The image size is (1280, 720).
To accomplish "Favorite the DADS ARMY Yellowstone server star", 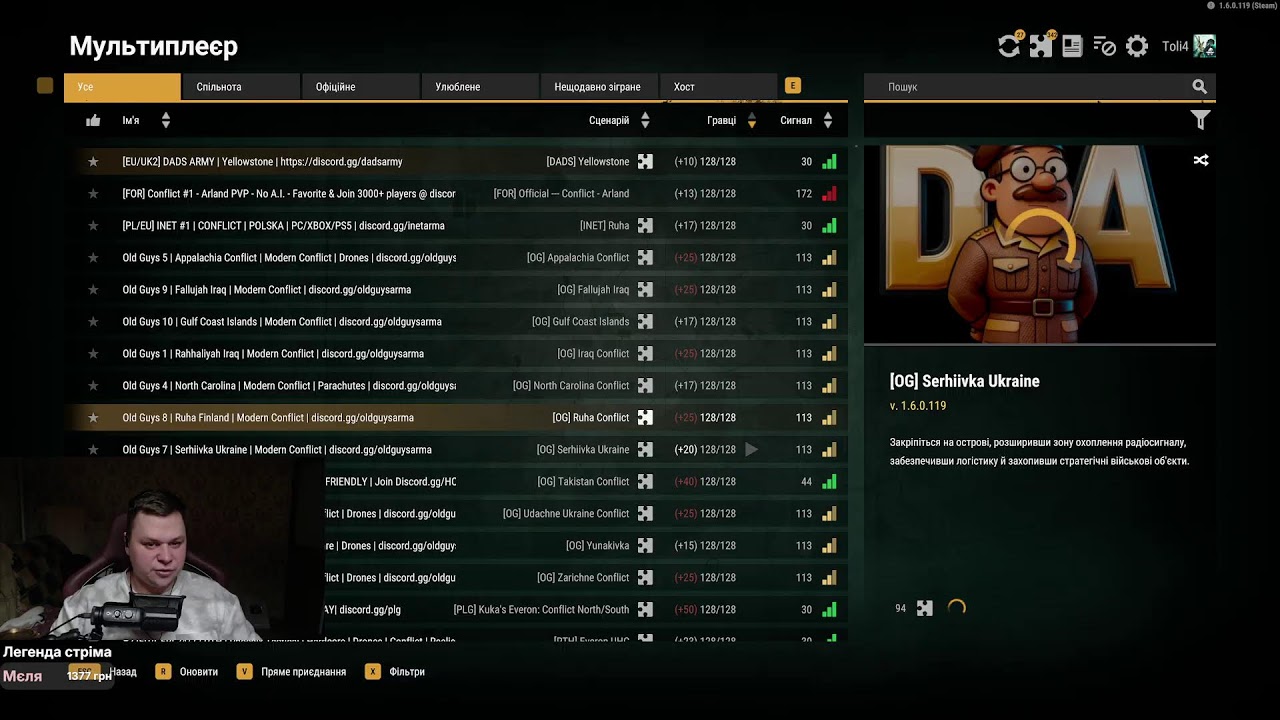I will coord(93,162).
